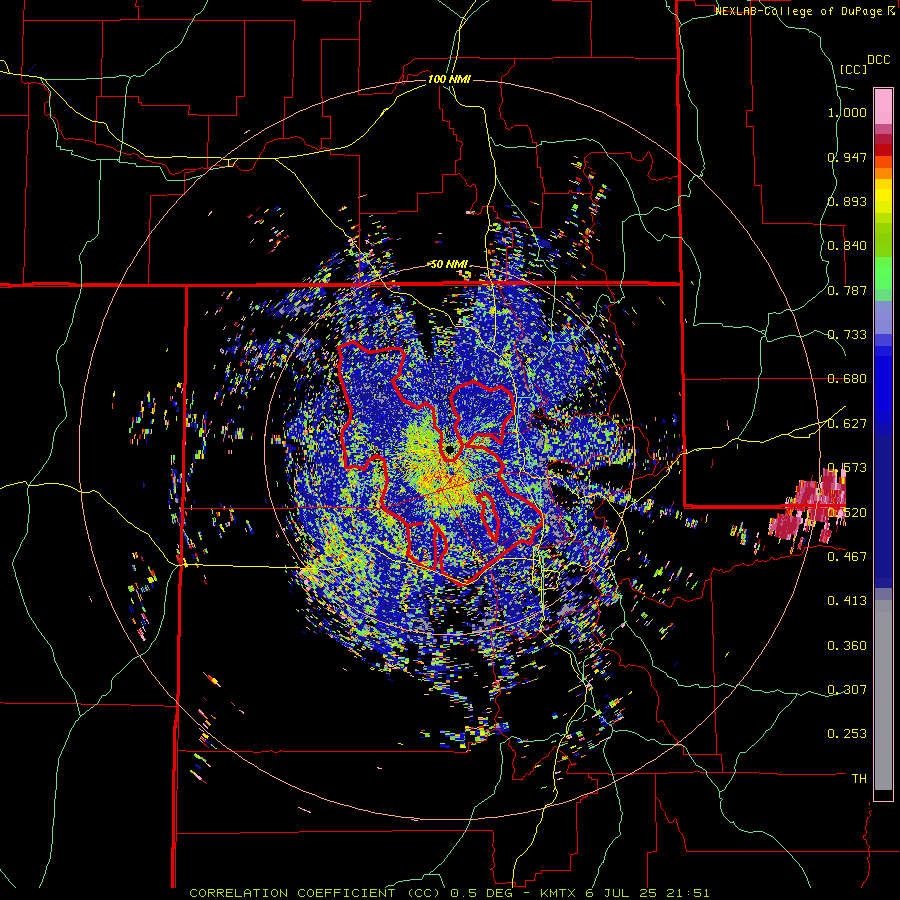Click the 100 NMI range ring label
900x900 pixels.
[x=449, y=79]
